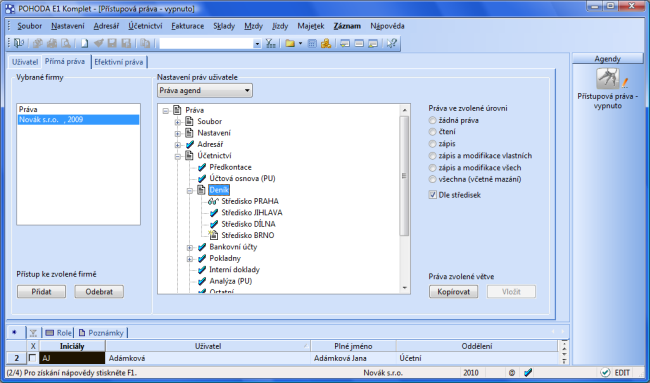Click the tree scrollbar up arrow
650x383 pixels.
coord(404,110)
